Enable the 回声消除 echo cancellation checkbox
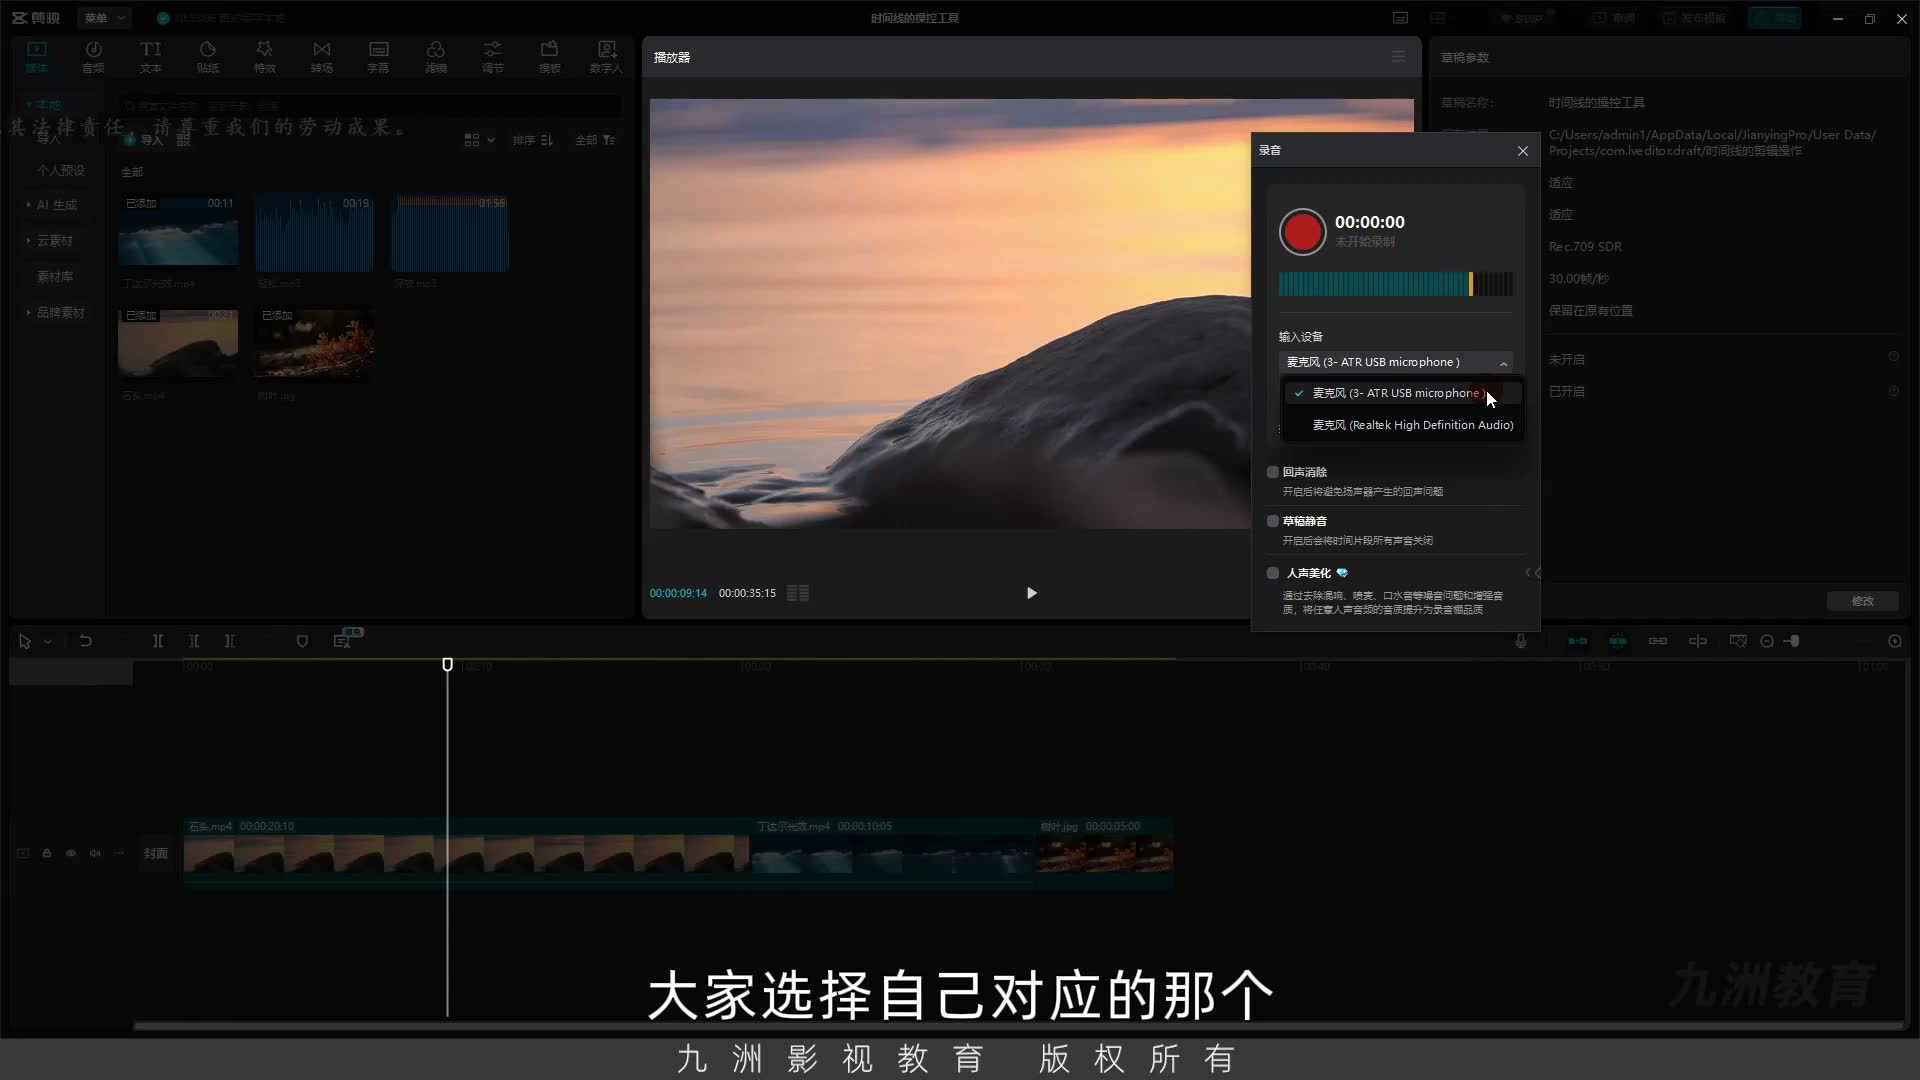 (x=1272, y=472)
